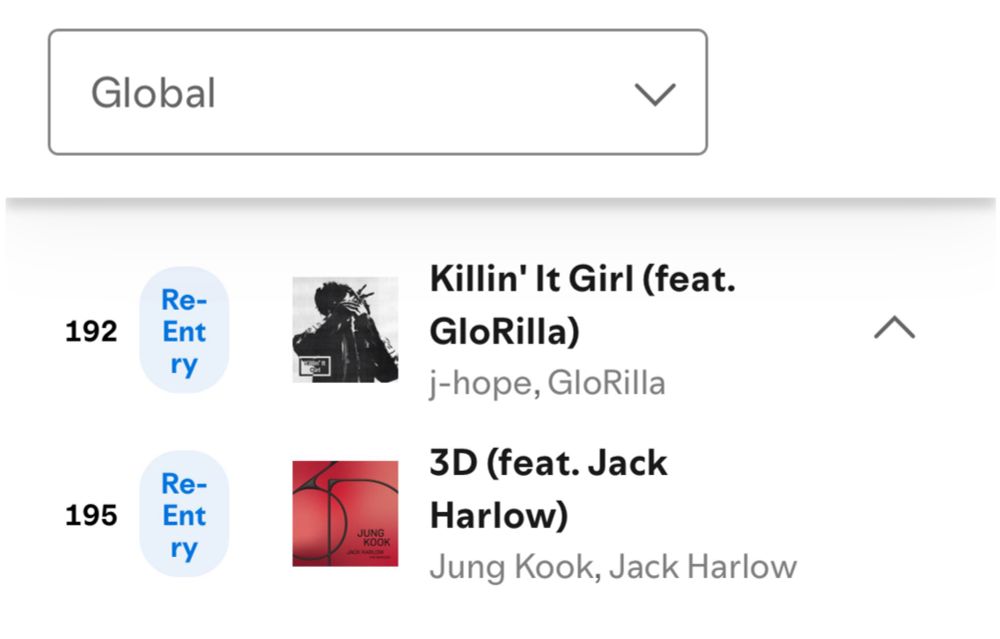Click rank number 195
The image size is (1000, 639).
[x=91, y=515]
